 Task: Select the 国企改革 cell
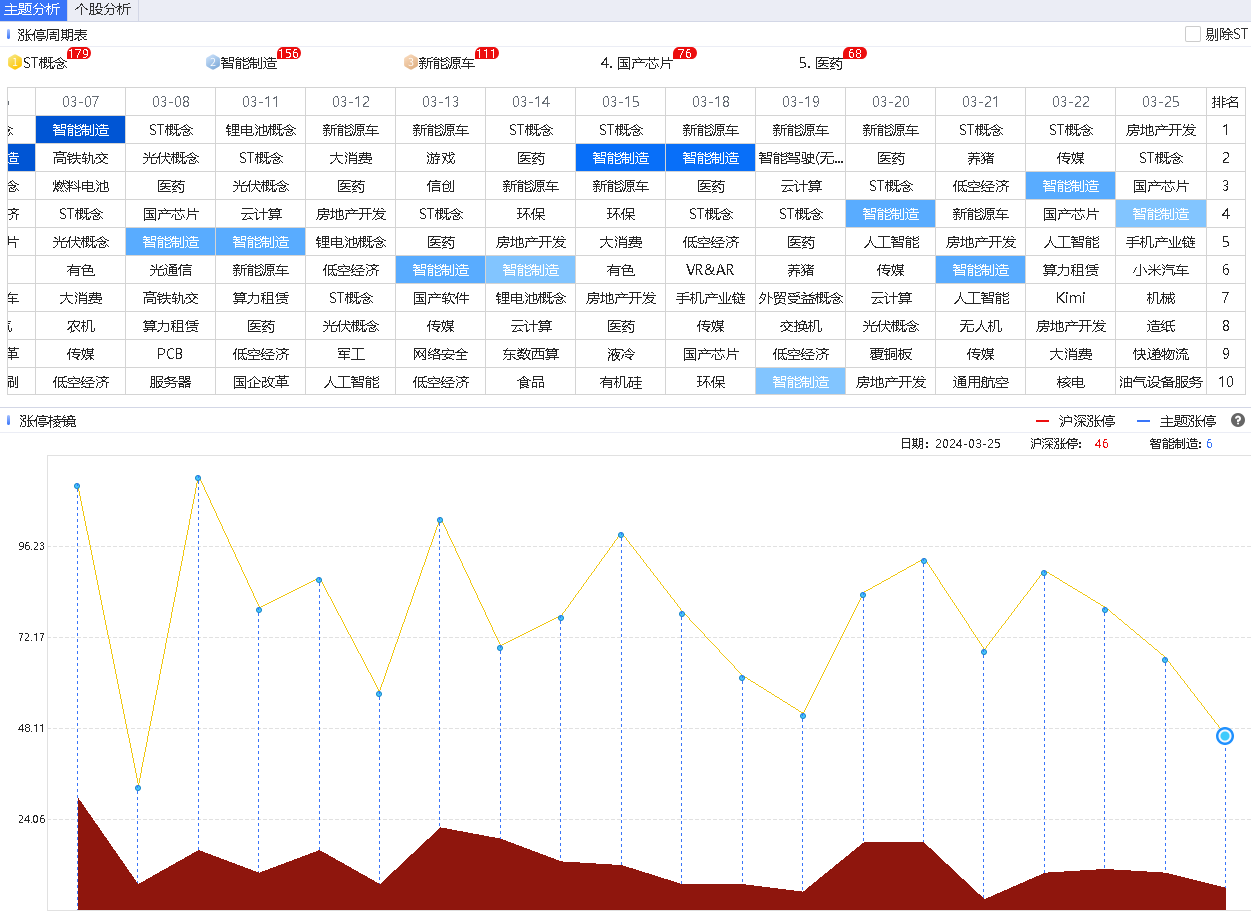tap(261, 382)
